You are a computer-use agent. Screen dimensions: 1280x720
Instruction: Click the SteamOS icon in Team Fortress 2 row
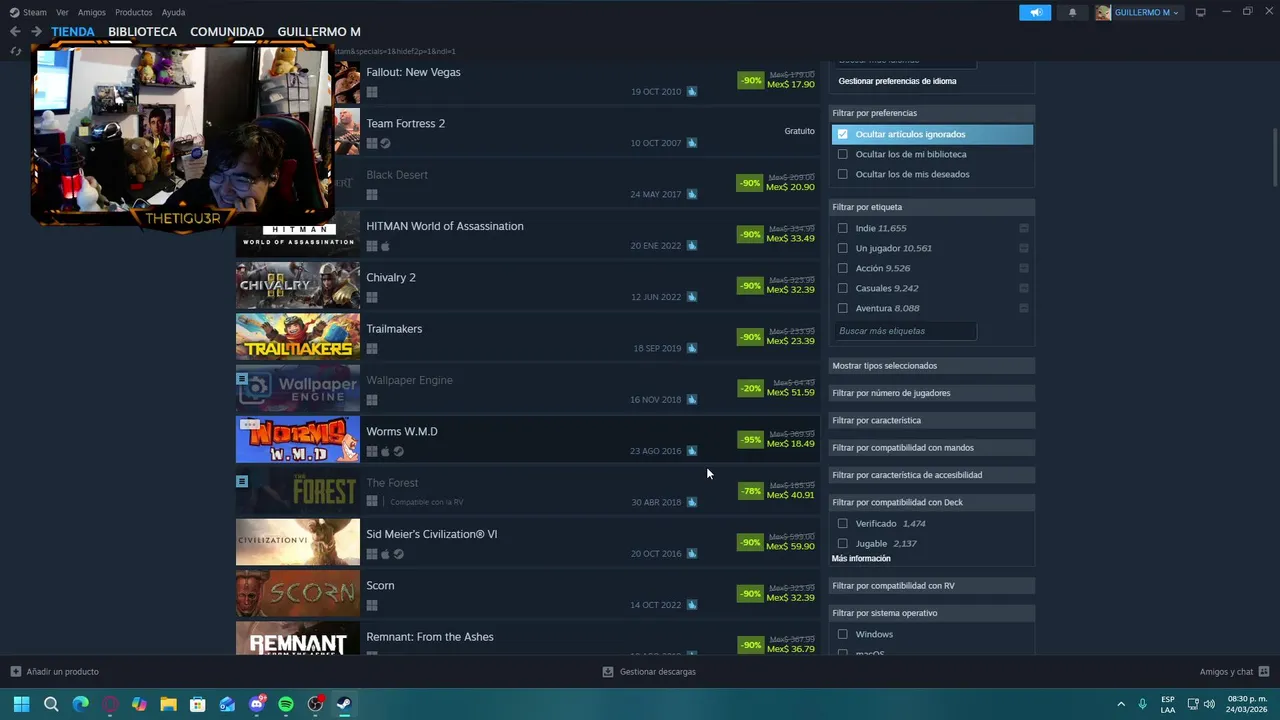(385, 143)
